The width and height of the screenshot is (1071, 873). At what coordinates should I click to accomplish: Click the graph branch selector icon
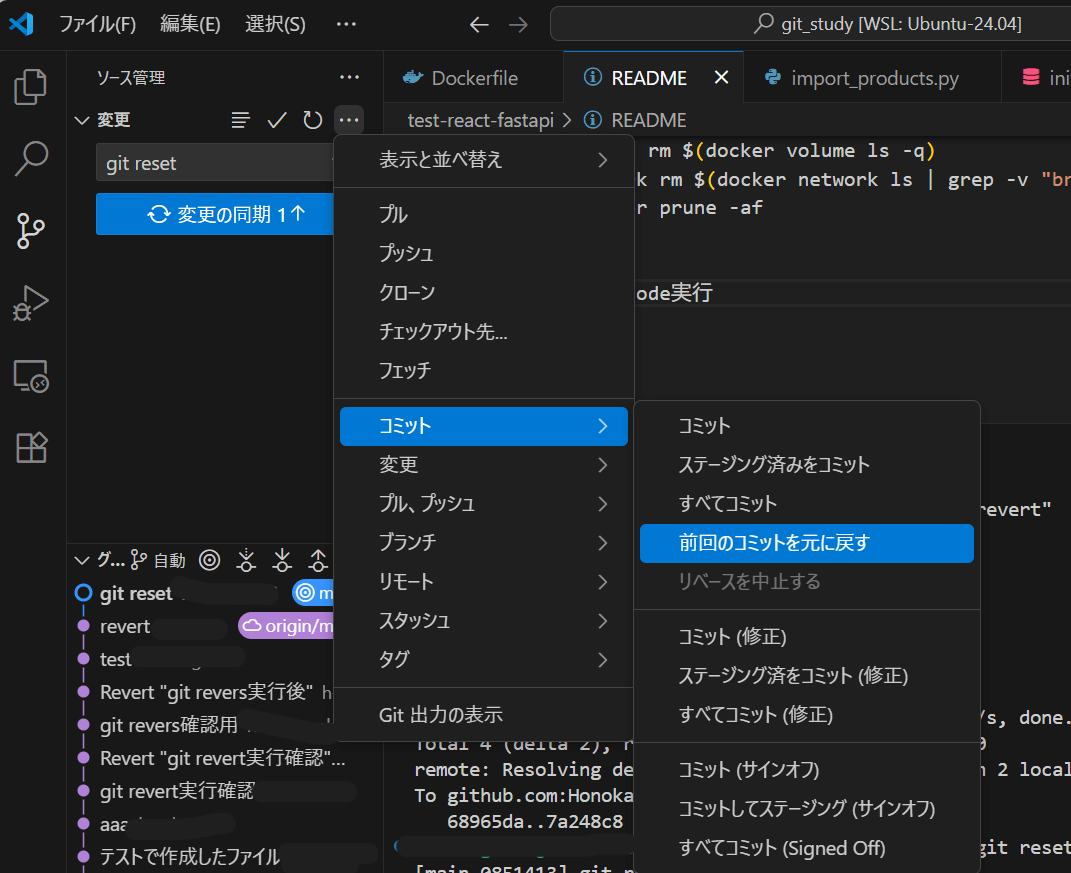[139, 560]
